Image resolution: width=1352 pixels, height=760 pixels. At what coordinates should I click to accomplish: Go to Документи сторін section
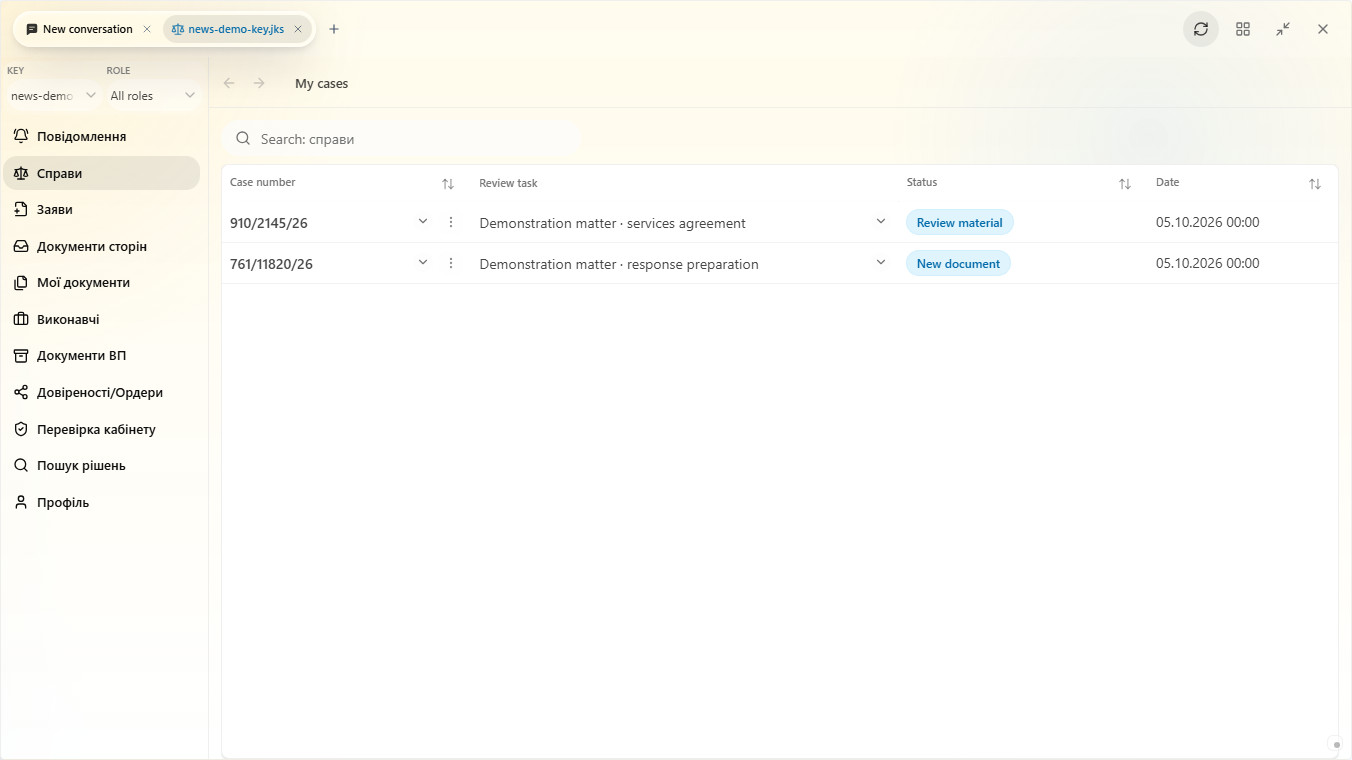coord(102,246)
